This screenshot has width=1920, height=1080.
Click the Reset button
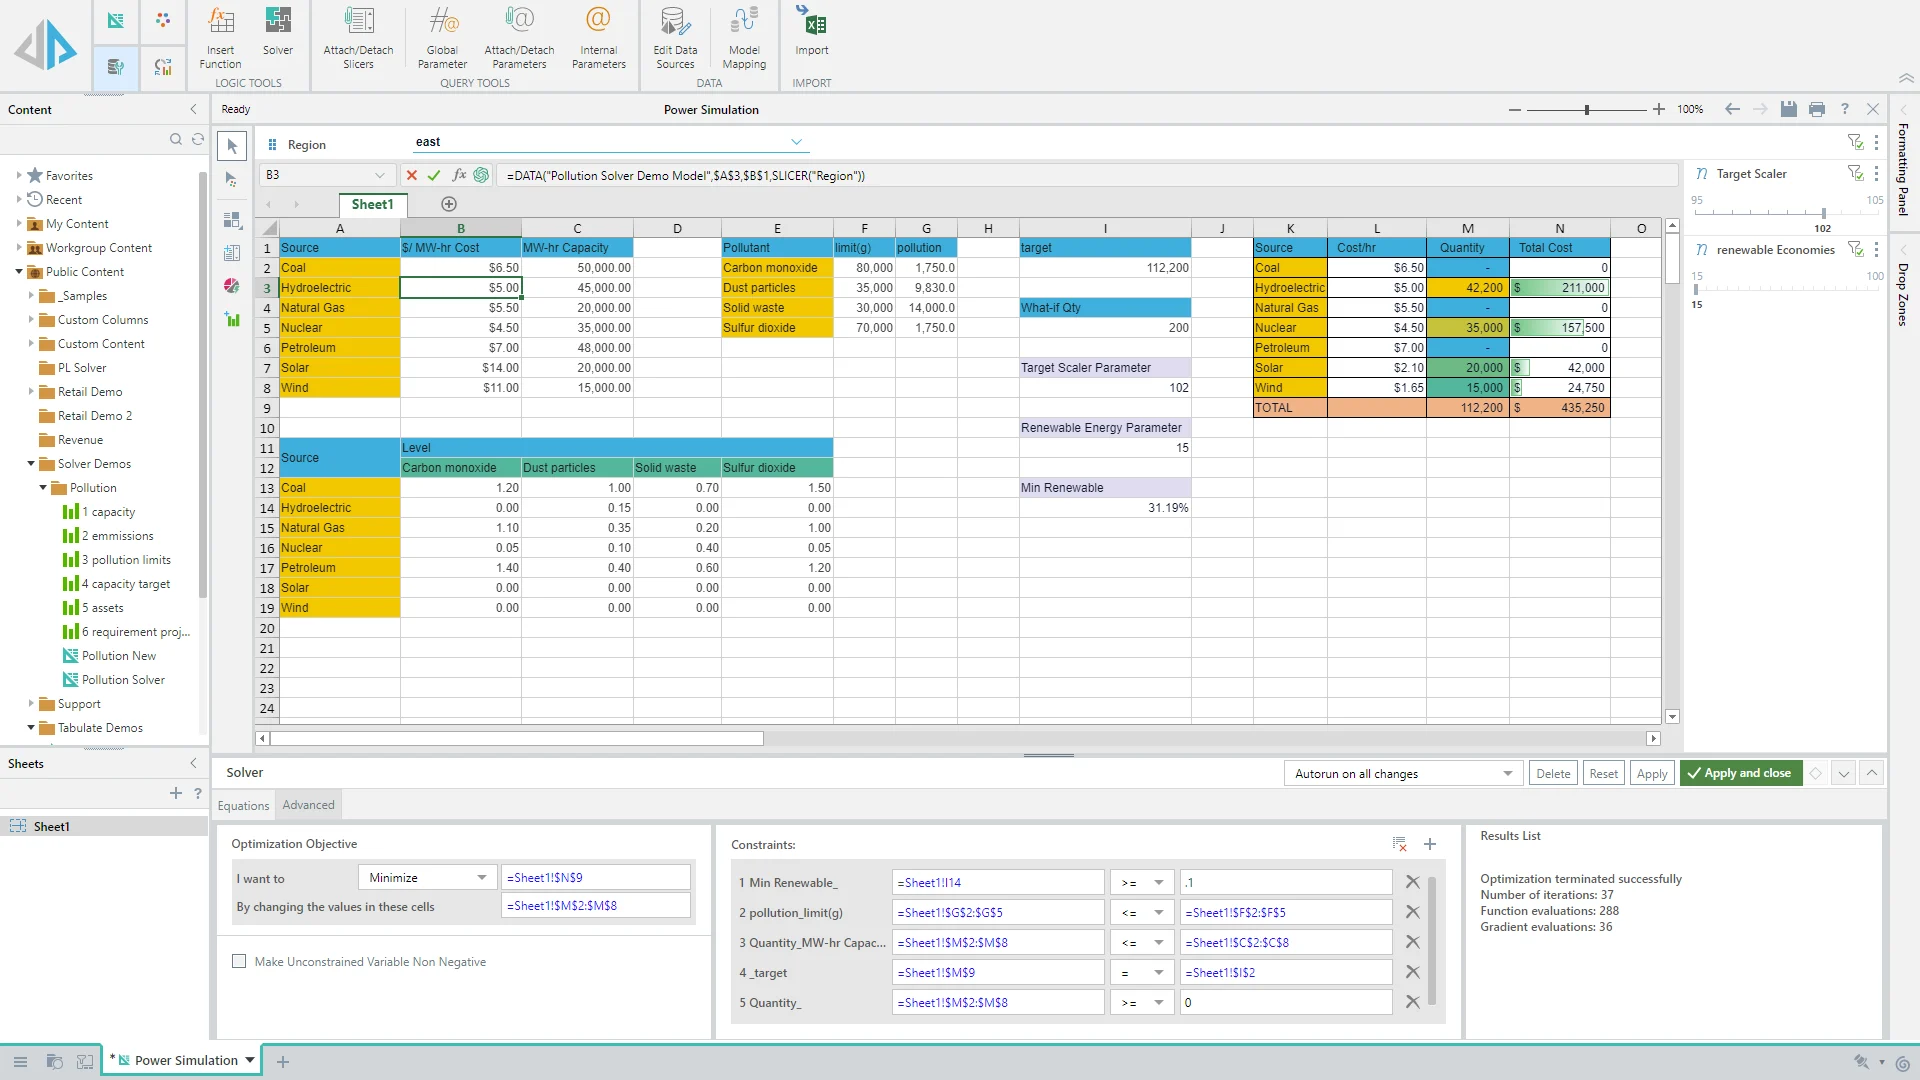point(1603,774)
